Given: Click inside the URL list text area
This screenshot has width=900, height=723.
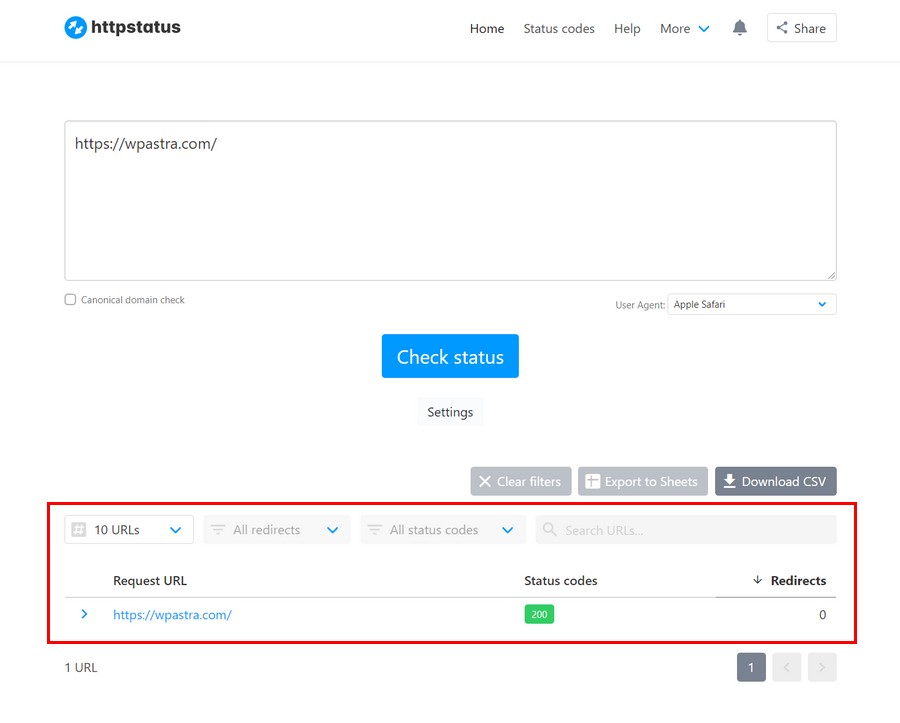Looking at the screenshot, I should (x=450, y=200).
